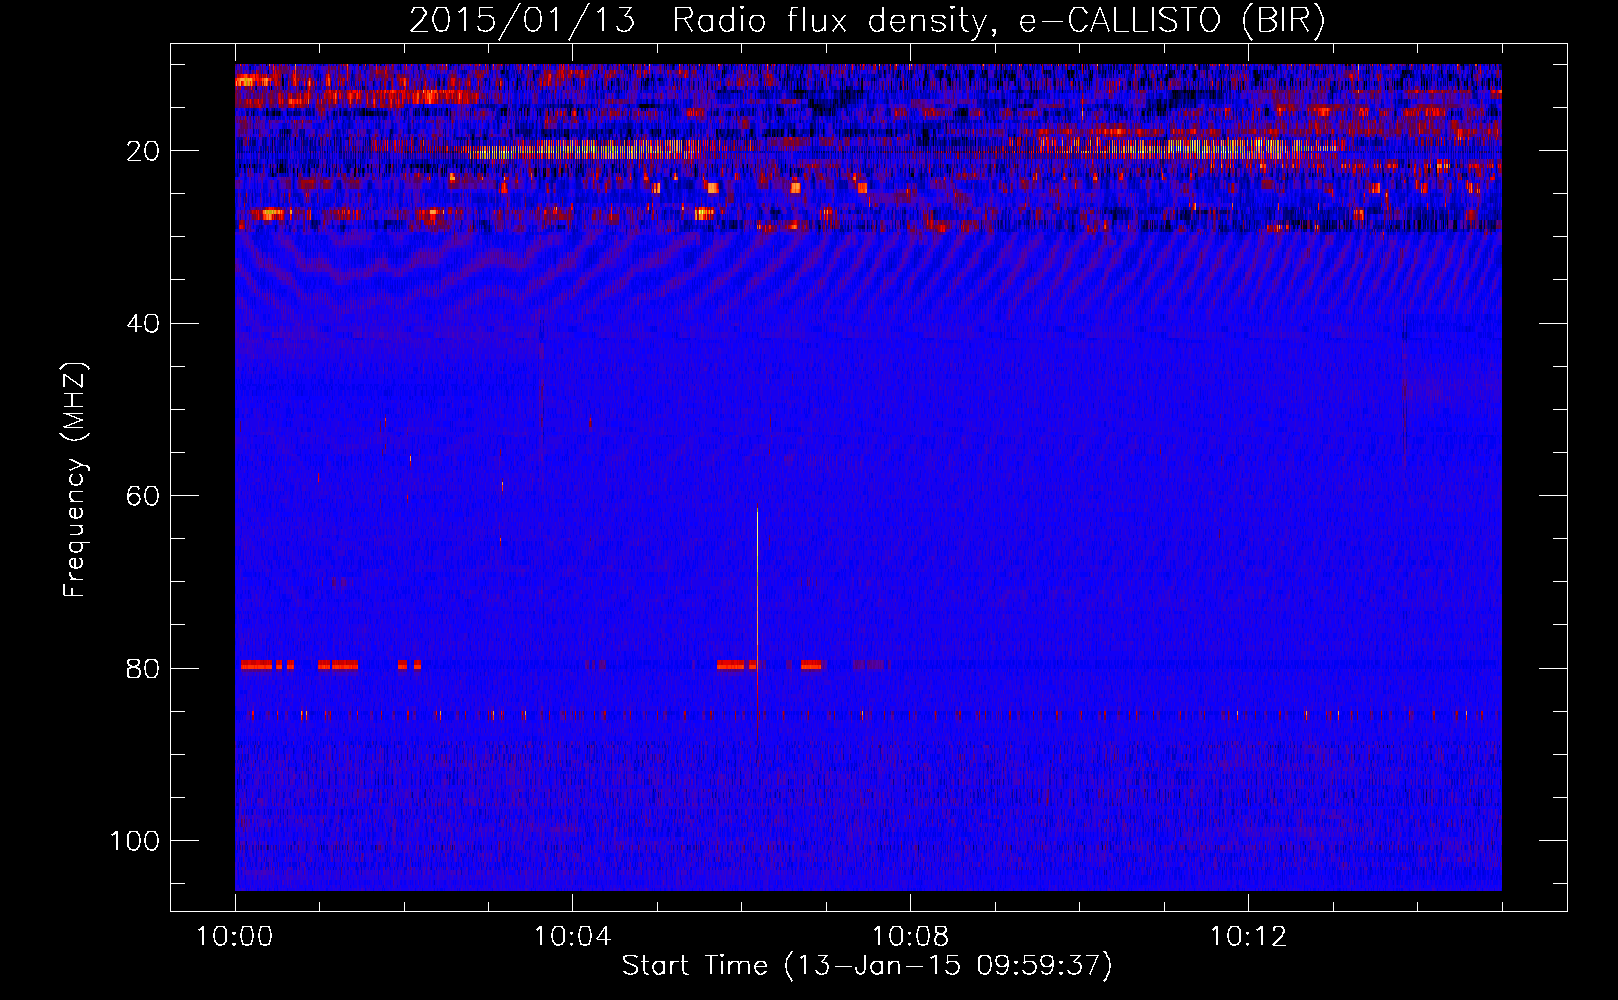1618x1000 pixels.
Task: Click the 10:00 time tick label
Action: [235, 937]
